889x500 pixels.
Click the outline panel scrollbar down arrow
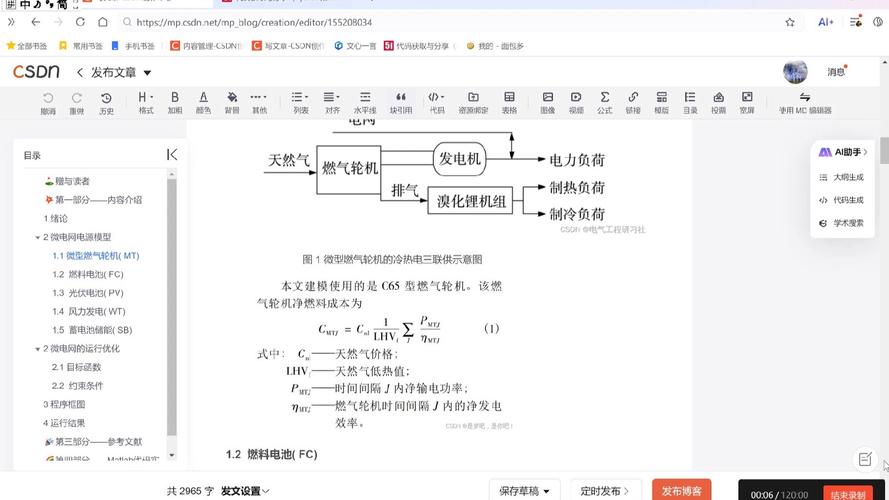tap(172, 455)
